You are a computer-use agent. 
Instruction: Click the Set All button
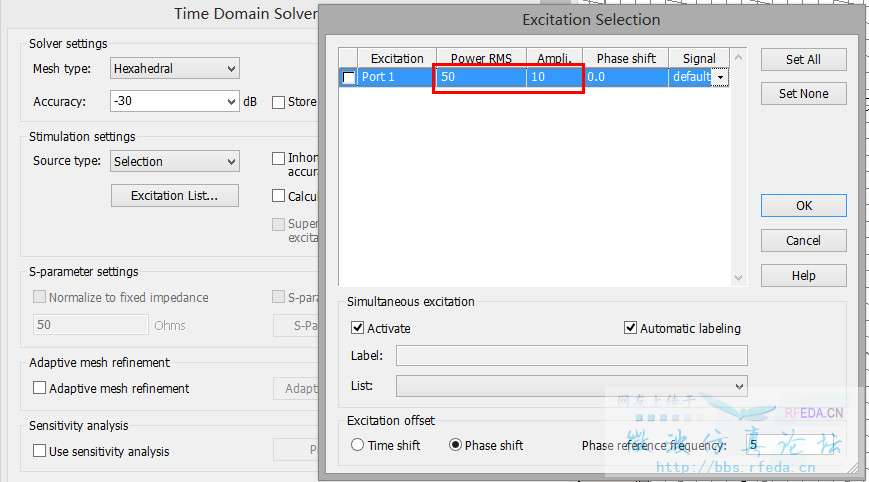[803, 59]
